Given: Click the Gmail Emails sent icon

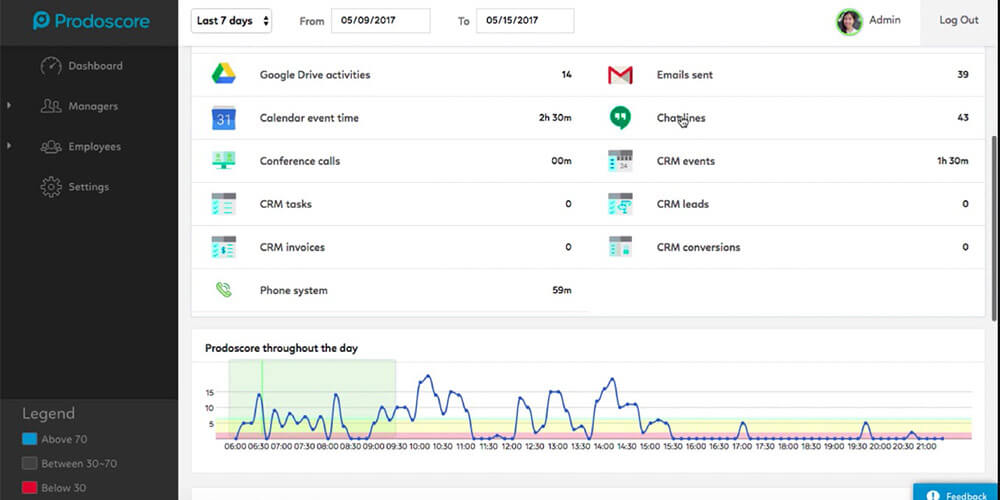Looking at the screenshot, I should tap(620, 75).
